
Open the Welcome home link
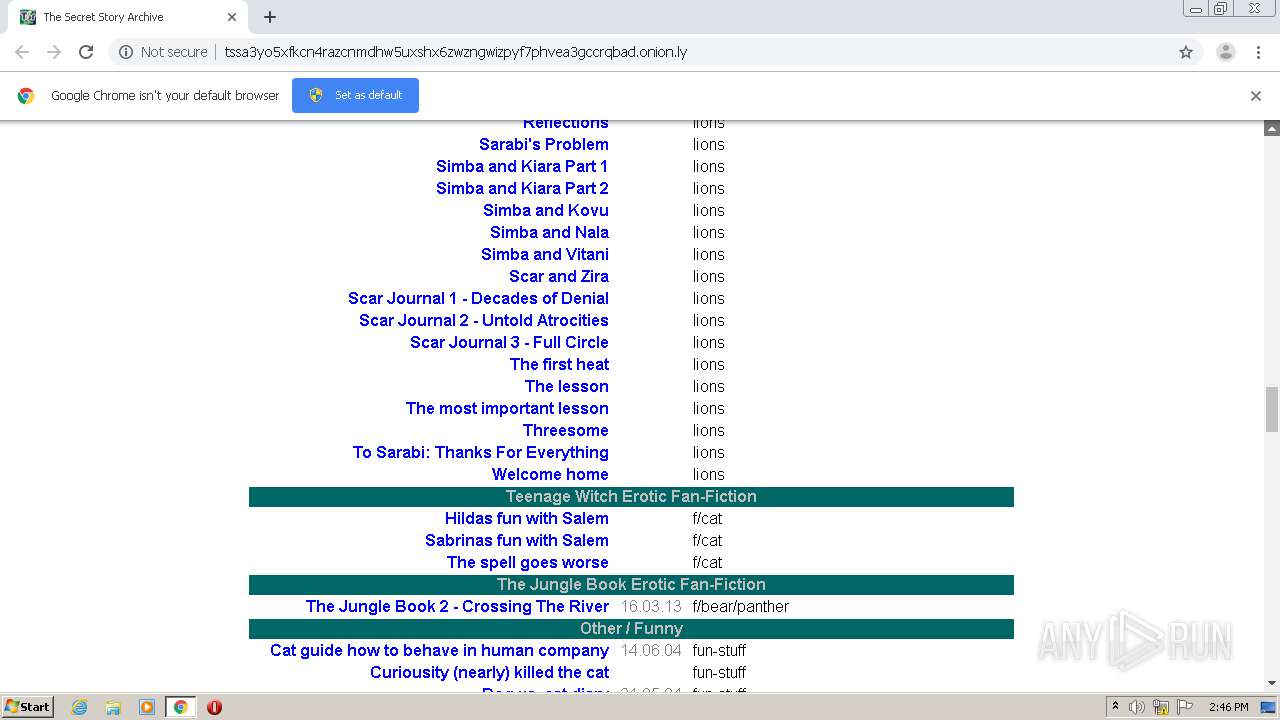click(550, 474)
